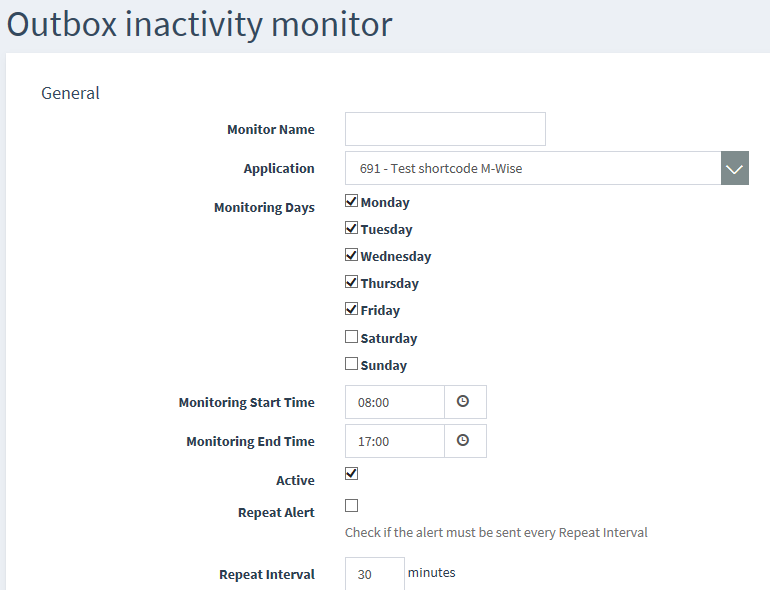Viewport: 770px width, 590px height.
Task: Open the Monitoring Start Time clock picker
Action: [465, 402]
